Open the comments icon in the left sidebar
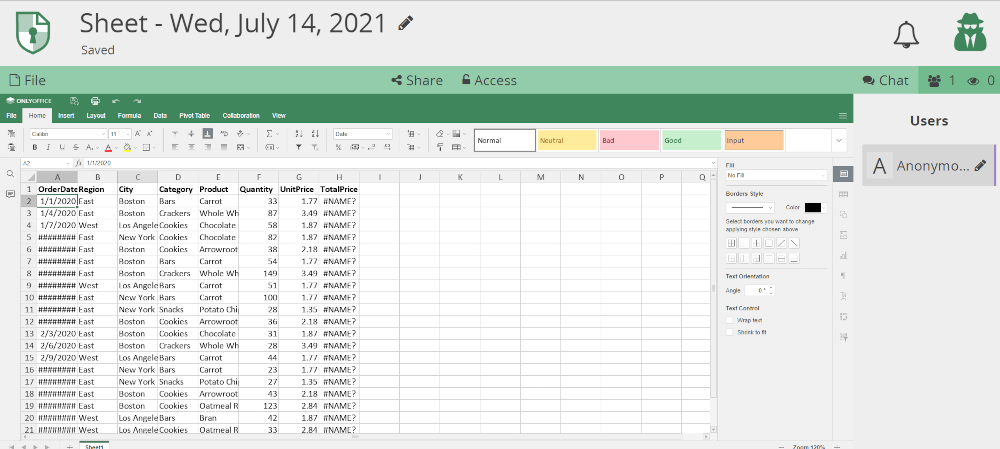 tap(10, 194)
